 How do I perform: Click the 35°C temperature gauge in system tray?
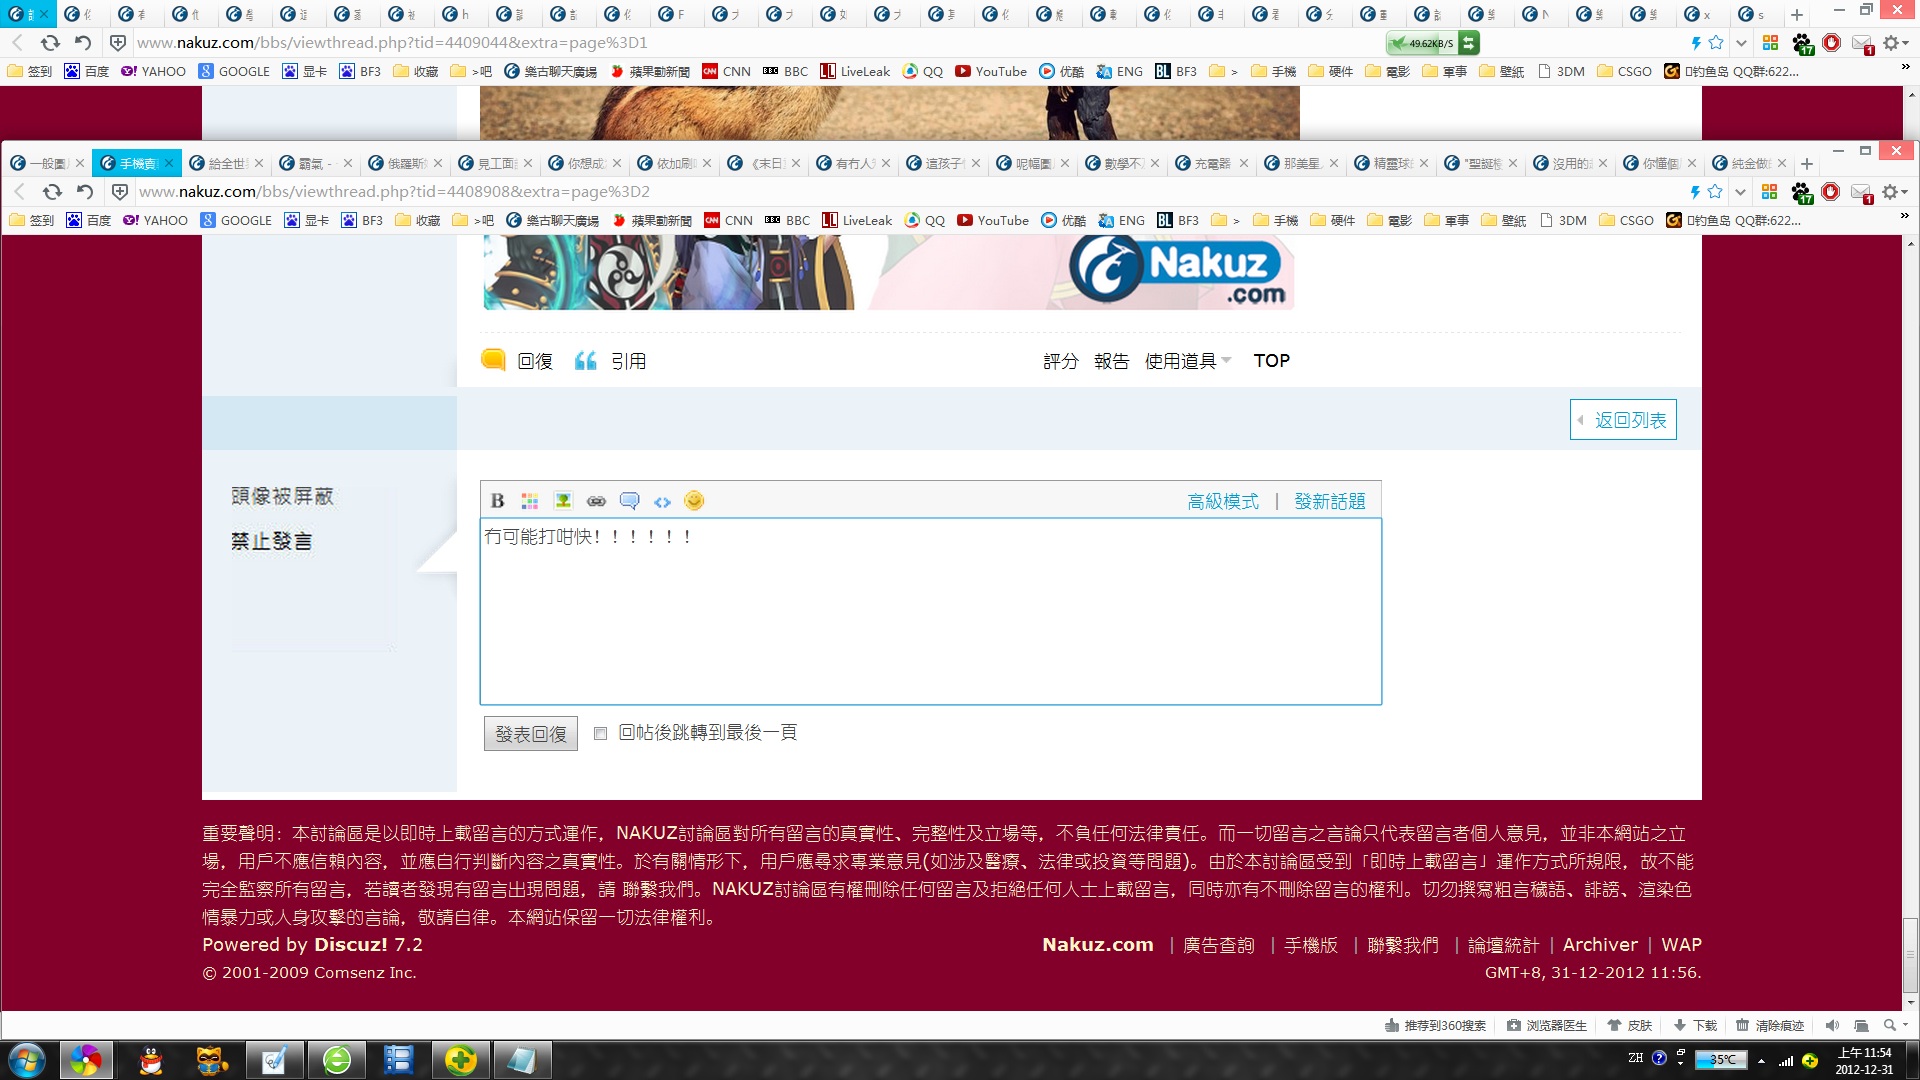coord(1721,1060)
